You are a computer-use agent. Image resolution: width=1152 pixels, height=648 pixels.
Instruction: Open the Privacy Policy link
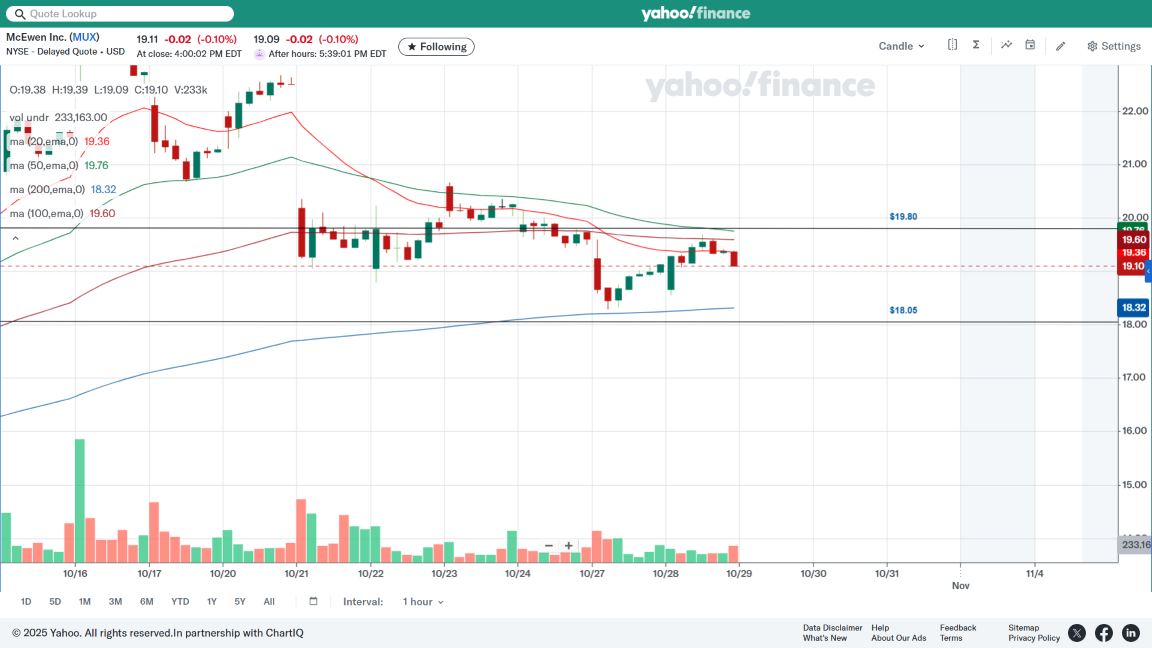[1034, 638]
